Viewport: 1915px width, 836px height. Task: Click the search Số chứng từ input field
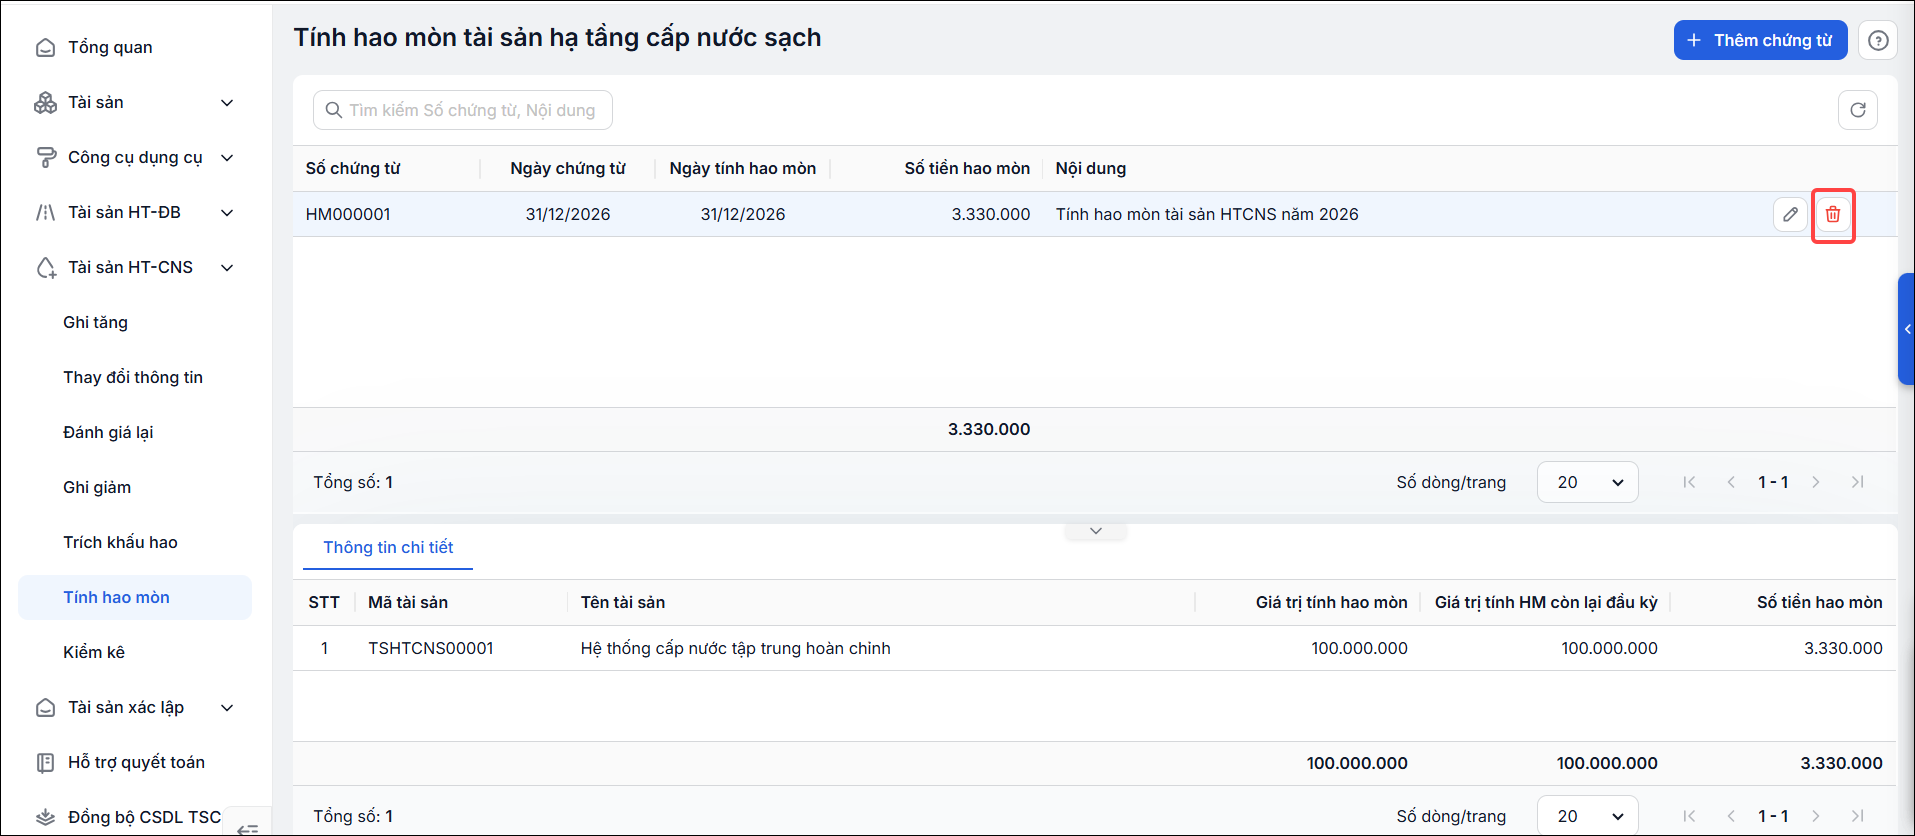click(463, 110)
